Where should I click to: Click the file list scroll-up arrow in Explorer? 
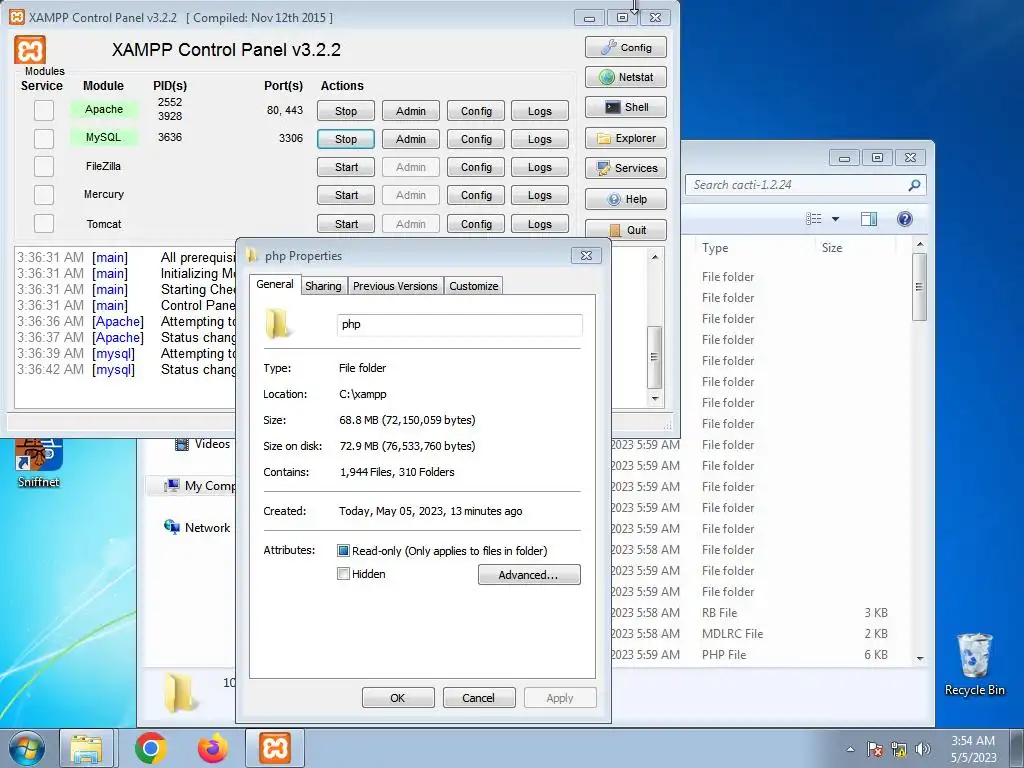coord(920,245)
